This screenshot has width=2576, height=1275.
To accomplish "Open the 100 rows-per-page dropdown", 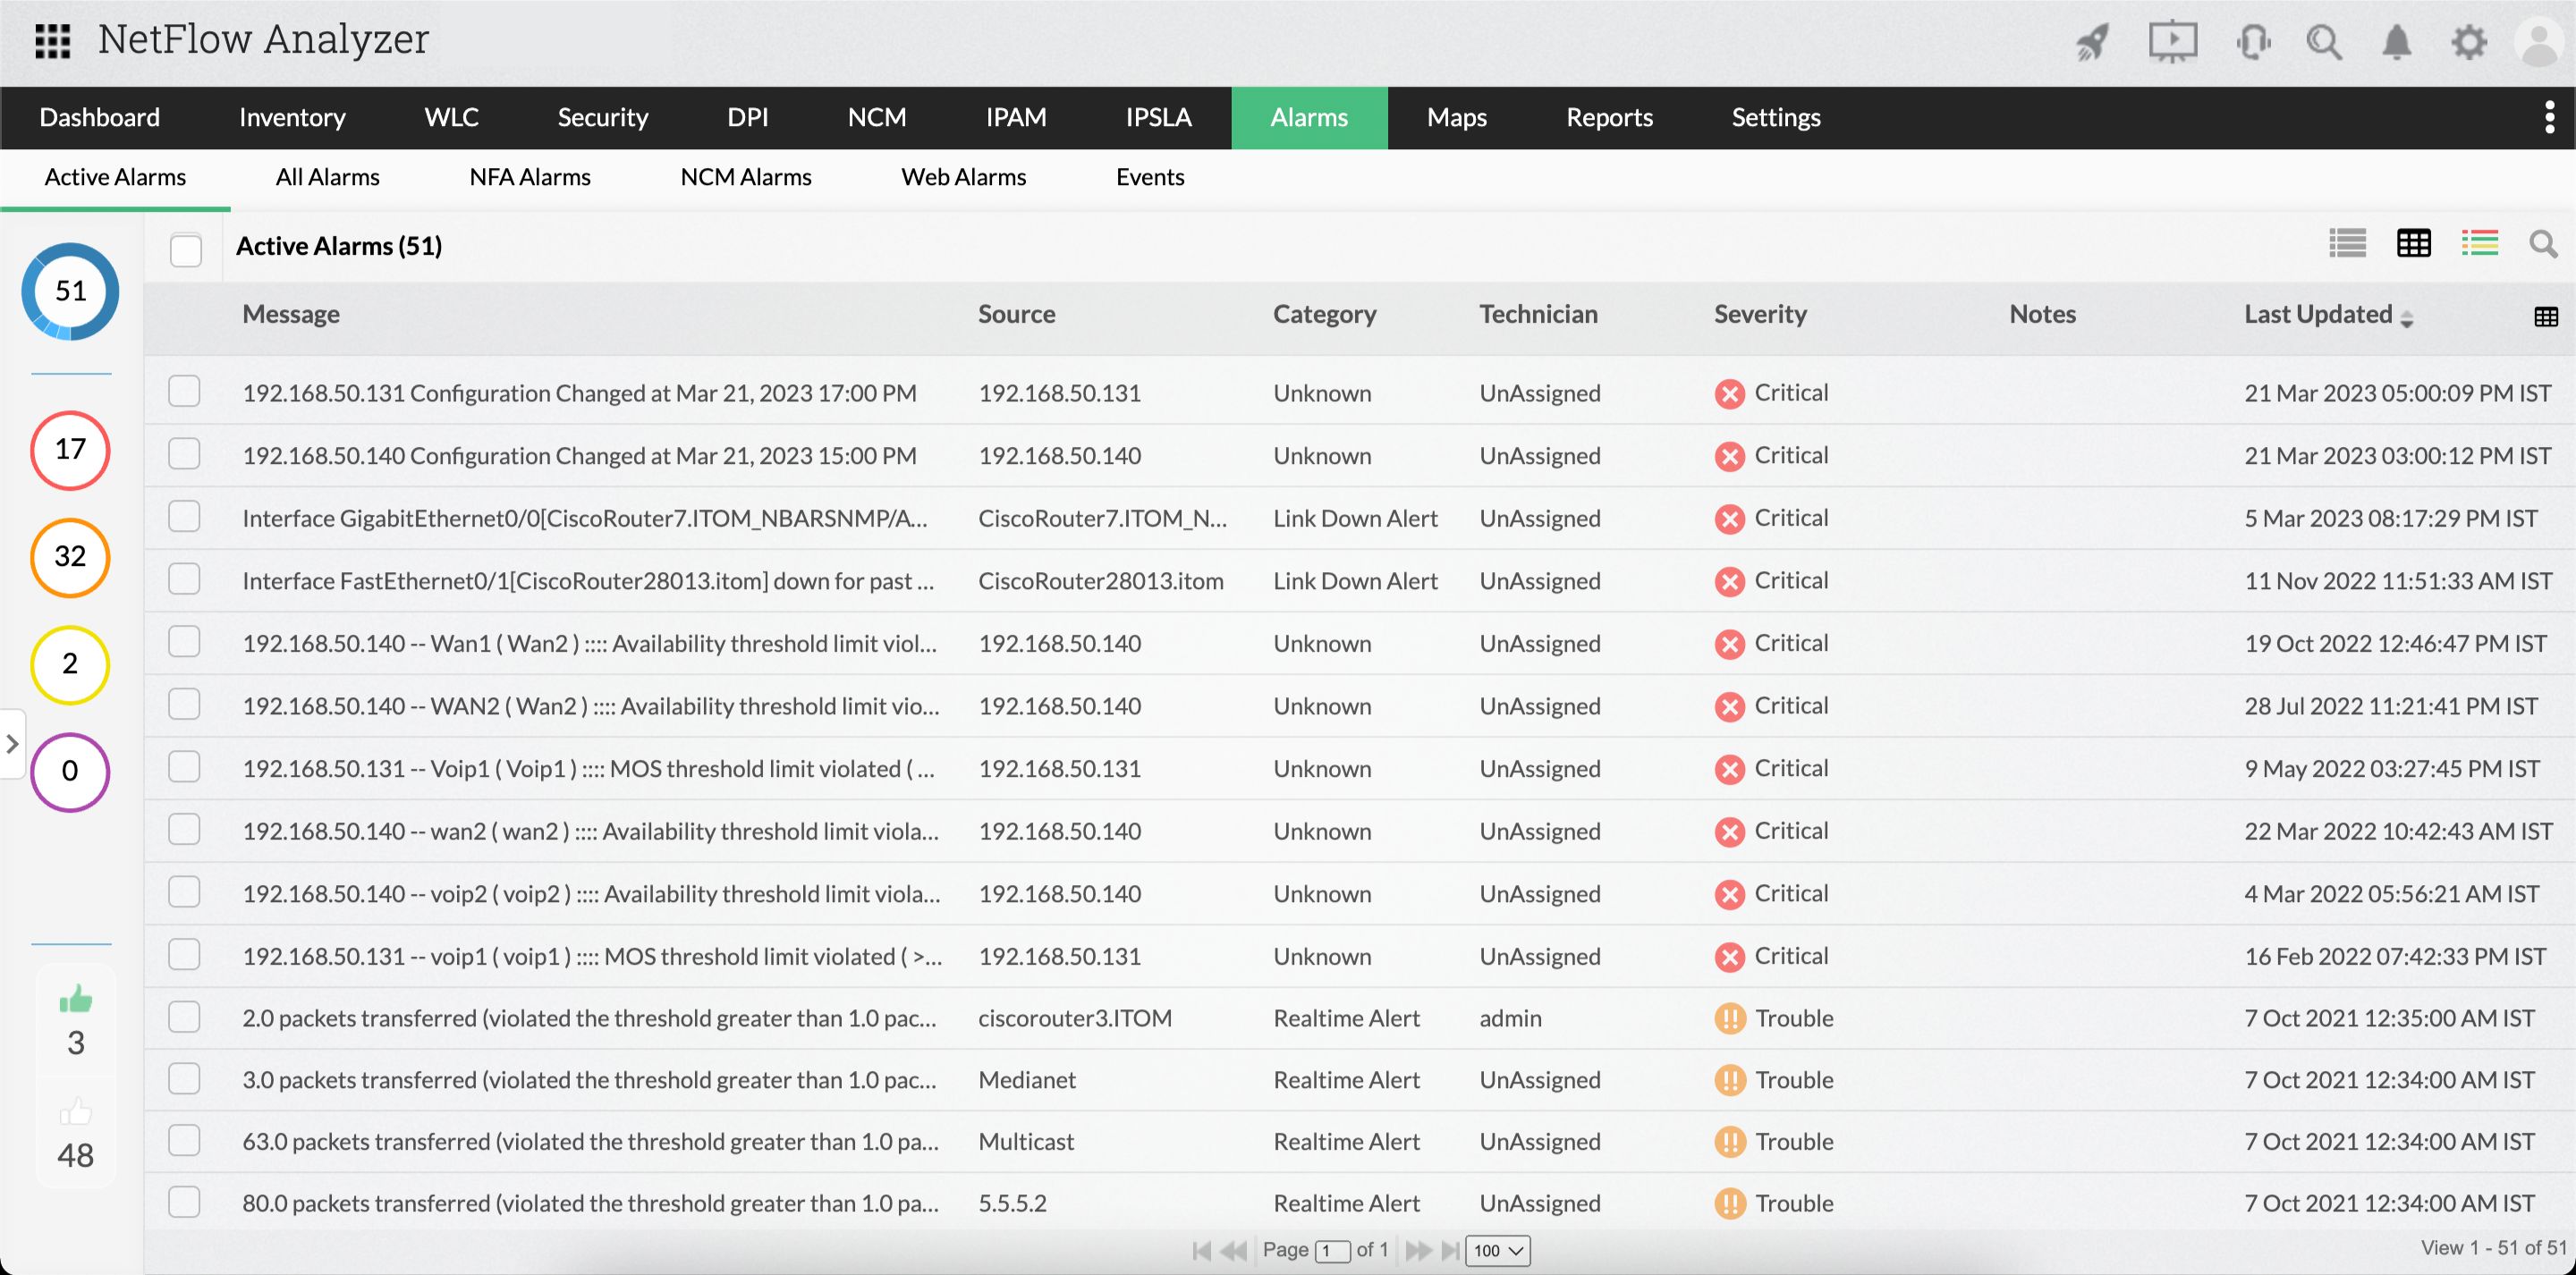I will [x=1497, y=1250].
